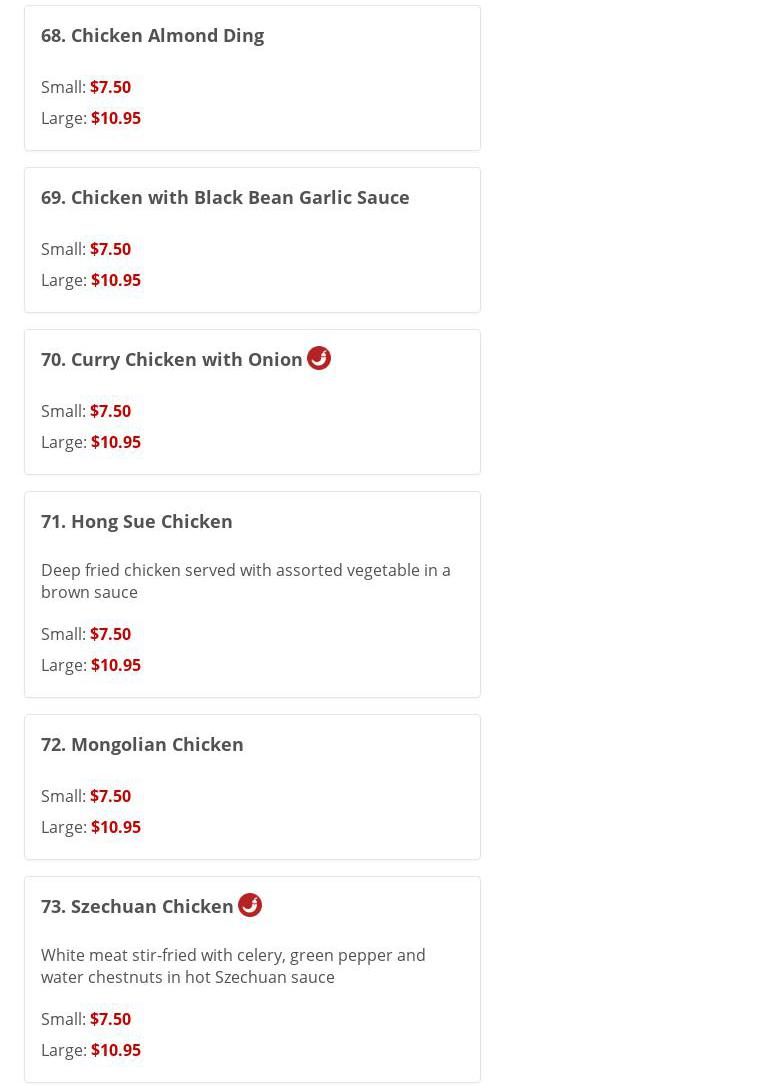Click the small $7.50 price for Chicken Almond Ding
This screenshot has height=1085, width=770.
110,87
